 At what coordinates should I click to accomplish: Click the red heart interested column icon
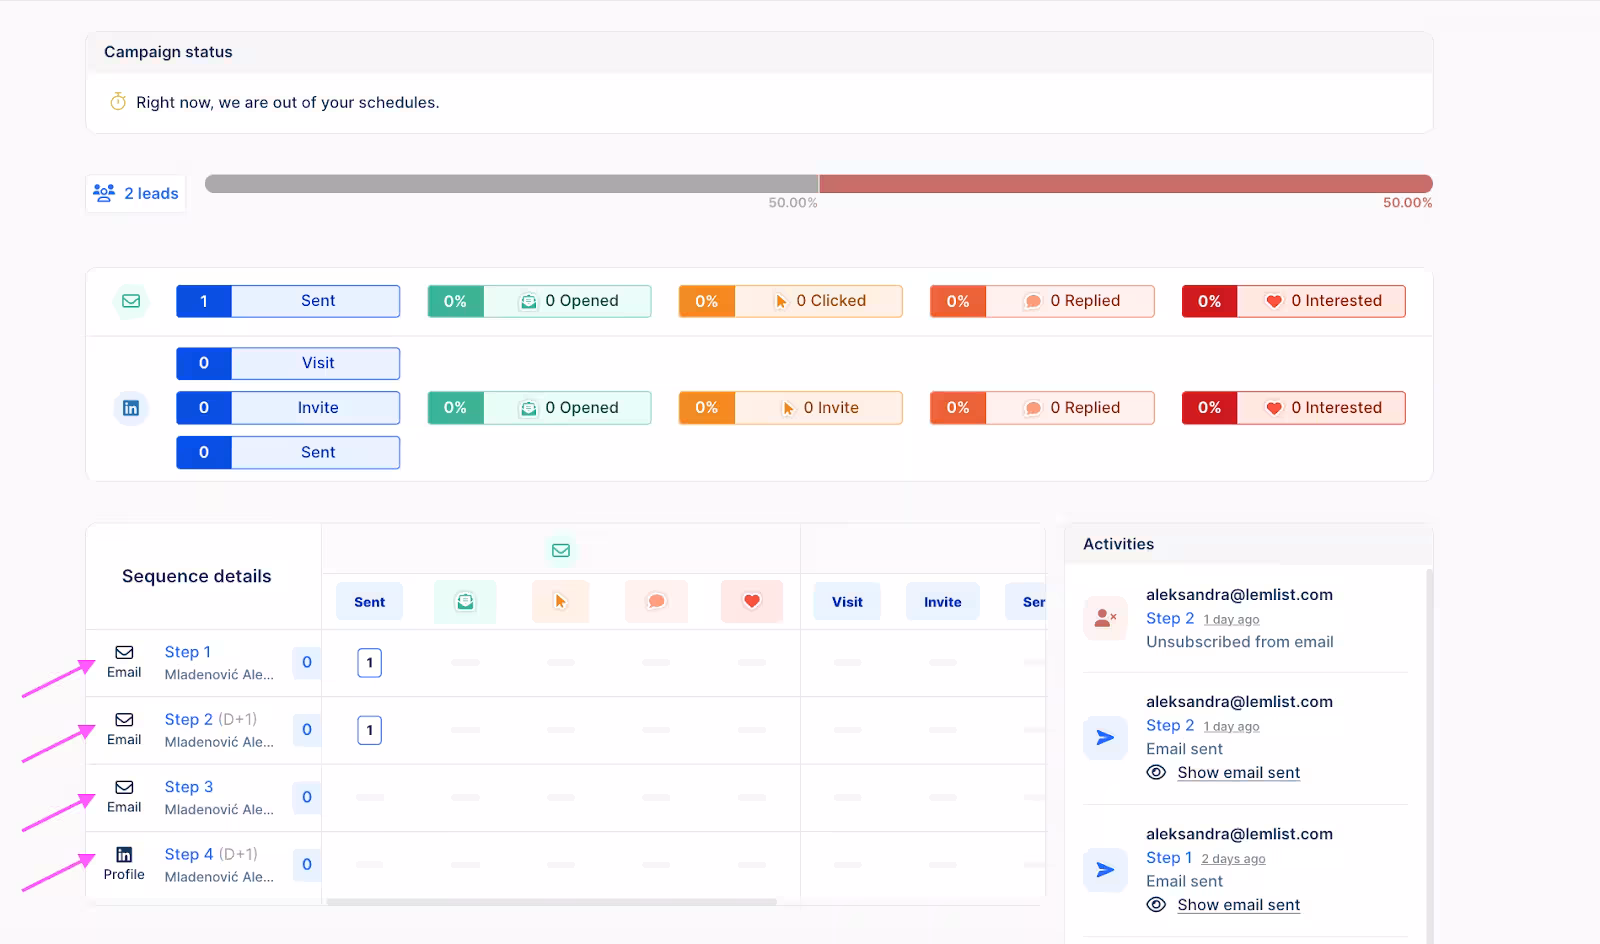coord(751,602)
